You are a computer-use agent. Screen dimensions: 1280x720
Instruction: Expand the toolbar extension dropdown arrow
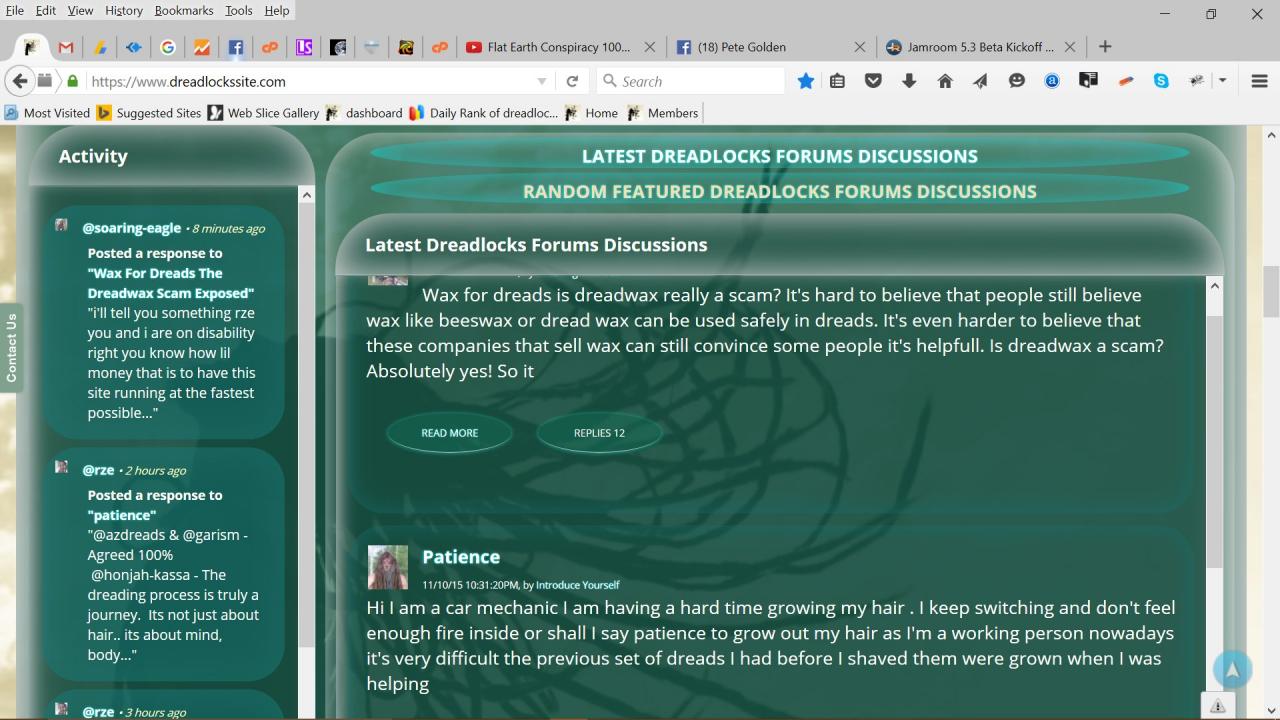coord(1222,81)
